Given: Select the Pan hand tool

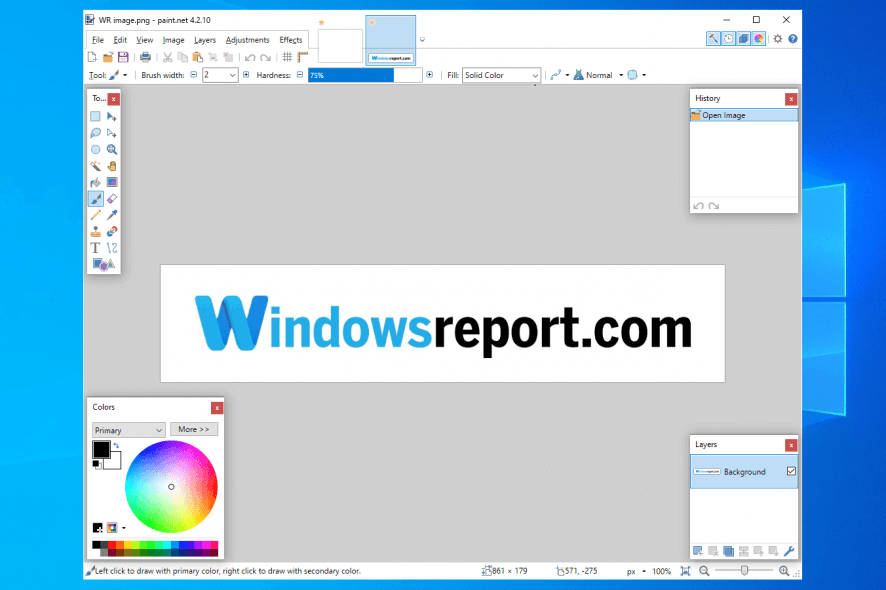Looking at the screenshot, I should pyautogui.click(x=112, y=166).
